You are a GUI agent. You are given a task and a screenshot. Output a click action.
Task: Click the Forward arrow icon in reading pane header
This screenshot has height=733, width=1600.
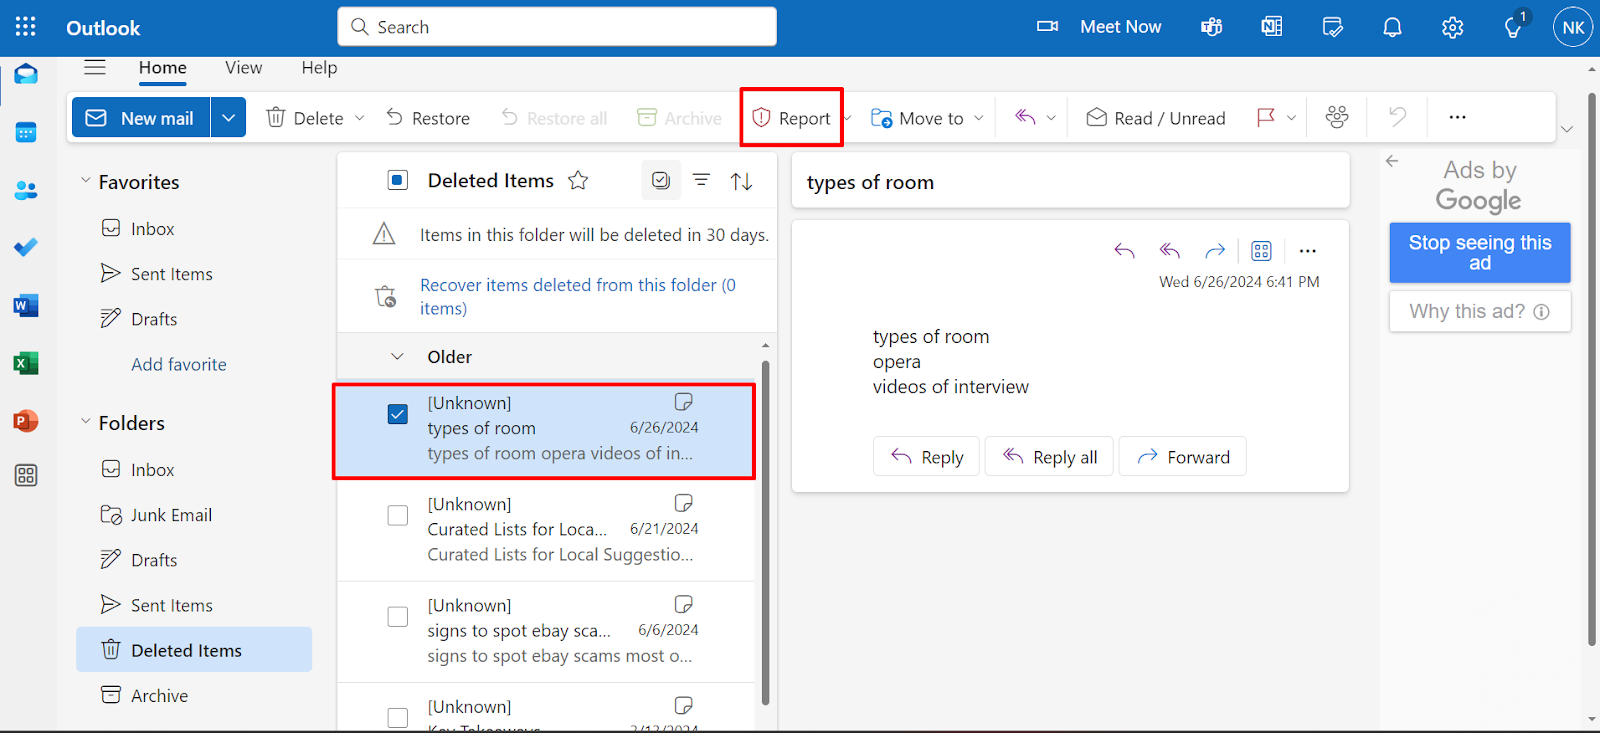pyautogui.click(x=1215, y=251)
